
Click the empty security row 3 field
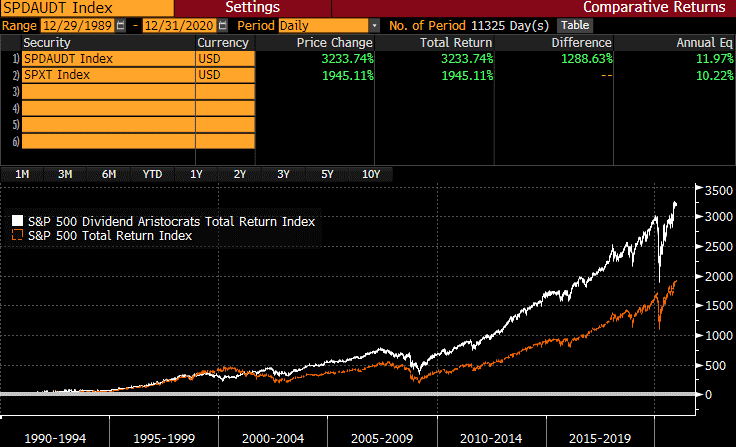point(108,92)
